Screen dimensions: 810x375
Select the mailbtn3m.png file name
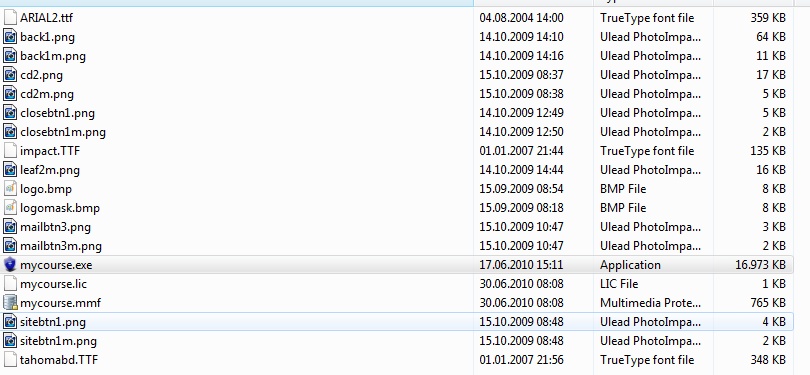point(61,246)
